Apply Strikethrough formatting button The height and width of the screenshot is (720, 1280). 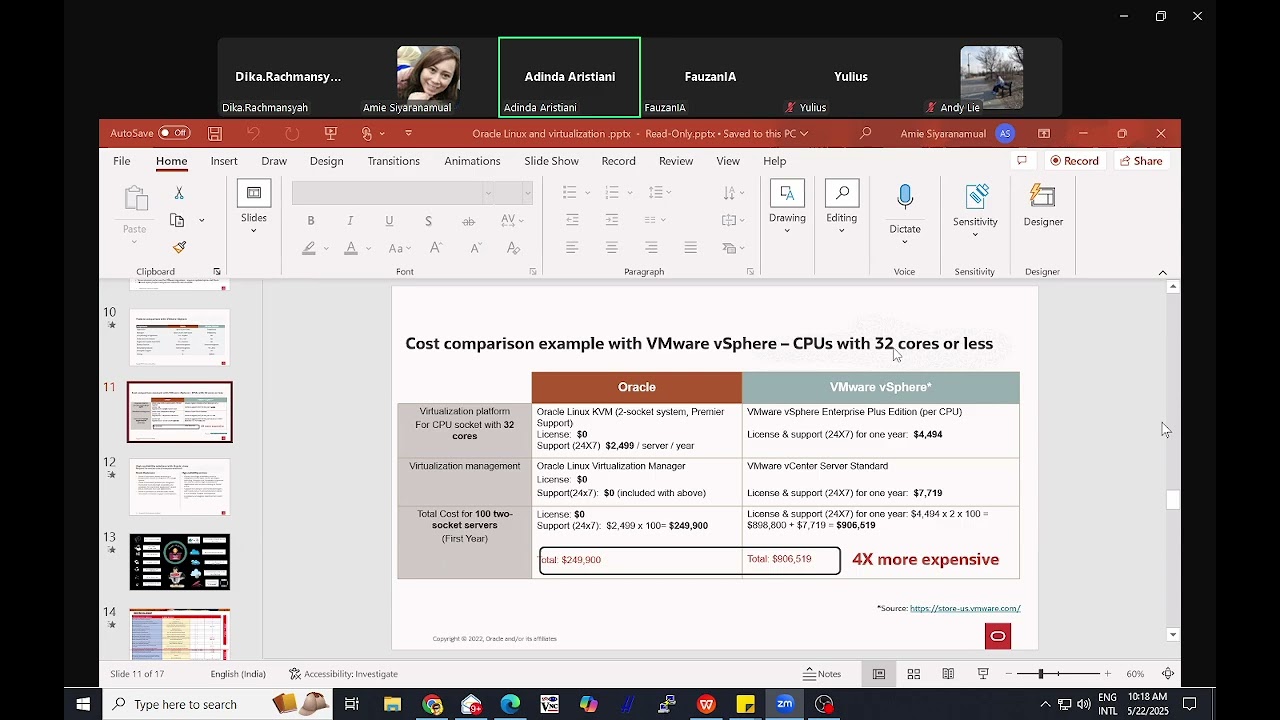[468, 220]
